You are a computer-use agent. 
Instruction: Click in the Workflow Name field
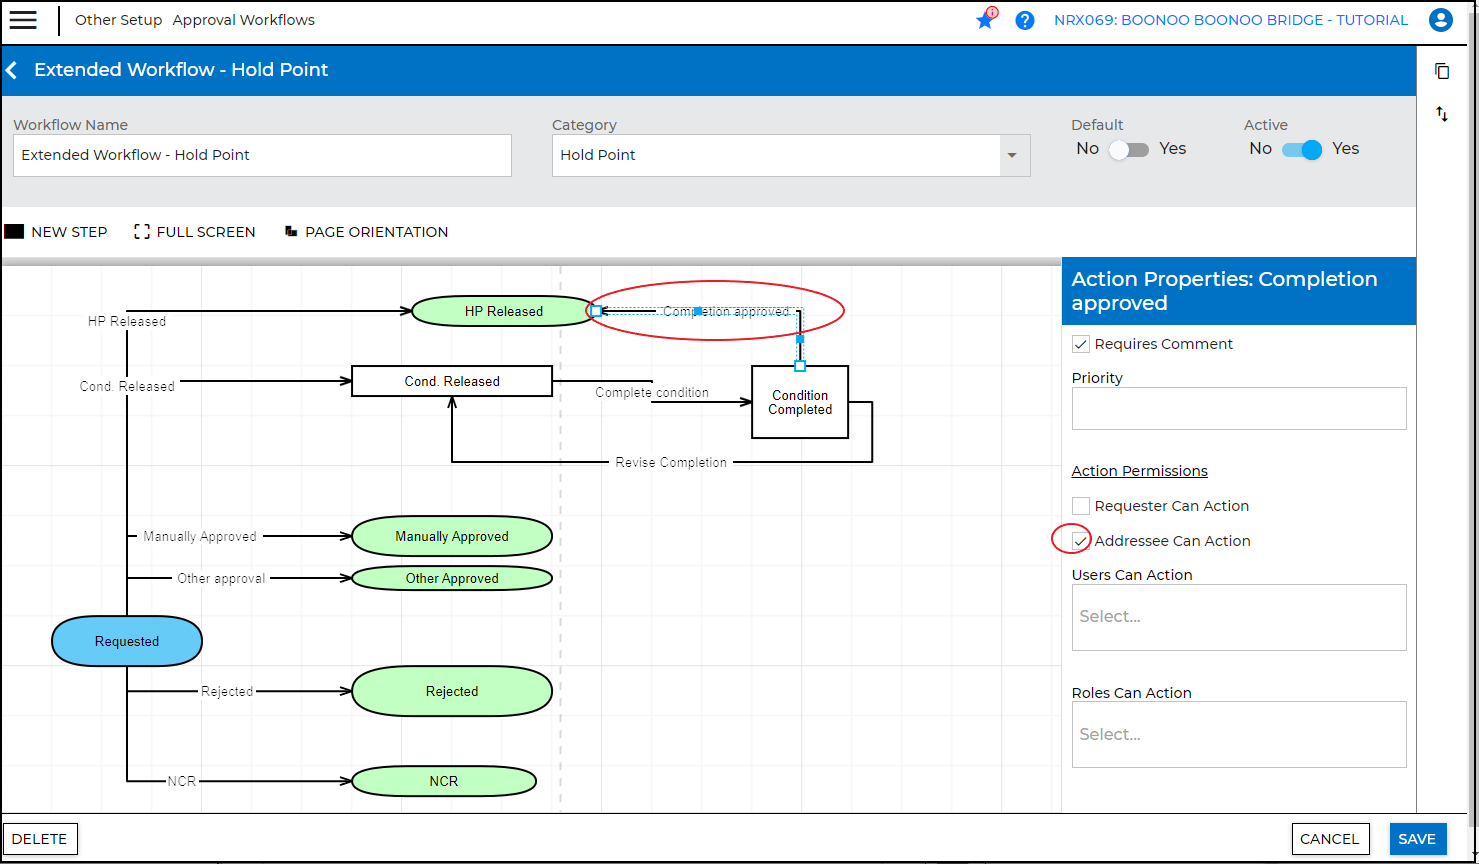pyautogui.click(x=262, y=156)
